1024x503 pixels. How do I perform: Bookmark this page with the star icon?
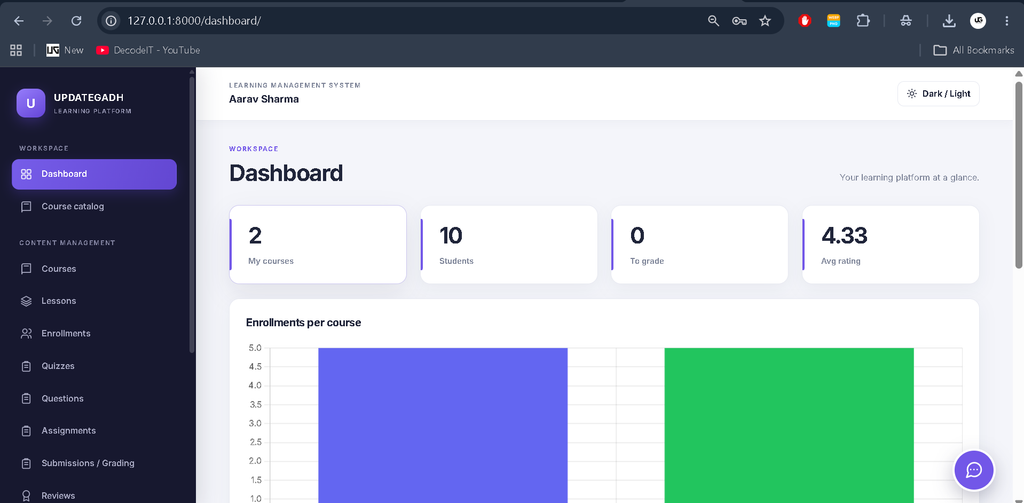(x=765, y=21)
